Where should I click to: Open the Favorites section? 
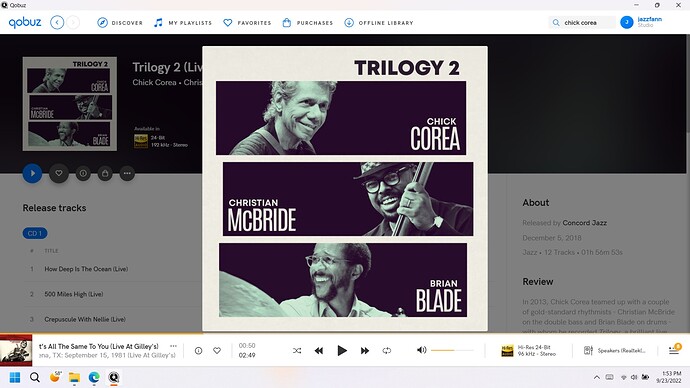click(247, 23)
